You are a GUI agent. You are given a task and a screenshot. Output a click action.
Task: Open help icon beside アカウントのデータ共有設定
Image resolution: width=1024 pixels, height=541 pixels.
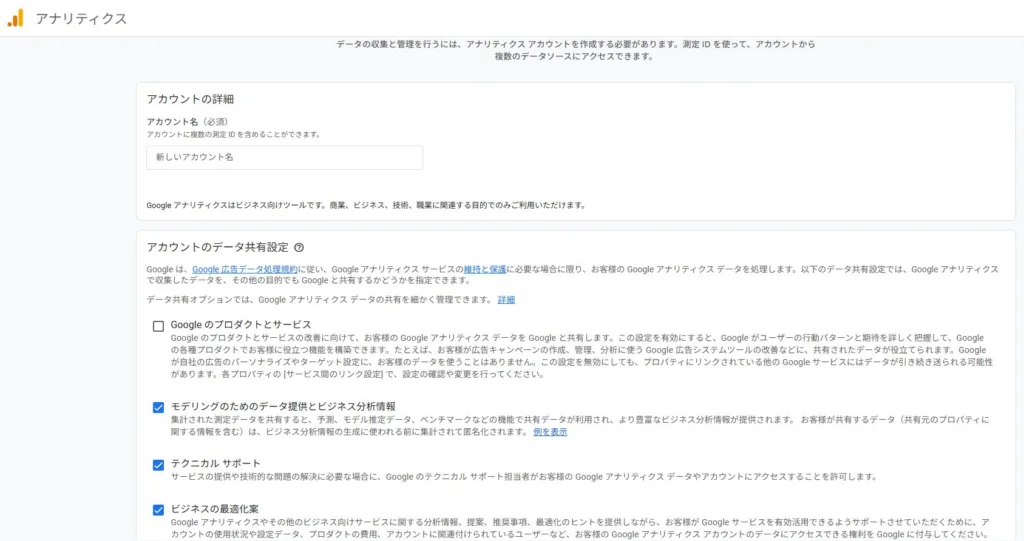[x=299, y=247]
